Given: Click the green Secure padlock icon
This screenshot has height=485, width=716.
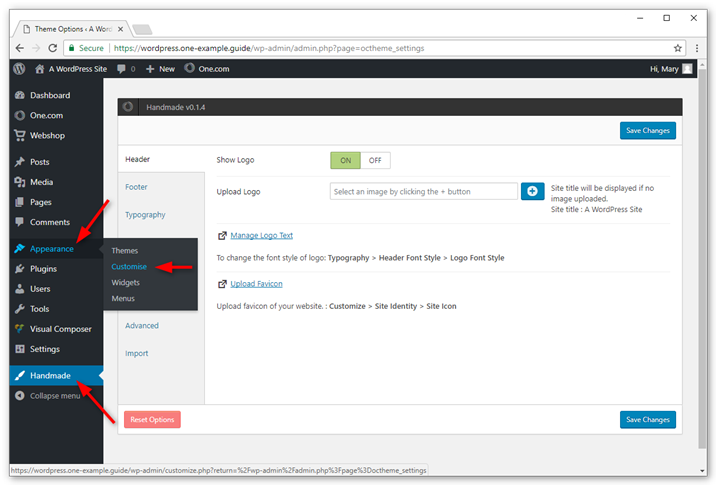Looking at the screenshot, I should click(x=71, y=48).
